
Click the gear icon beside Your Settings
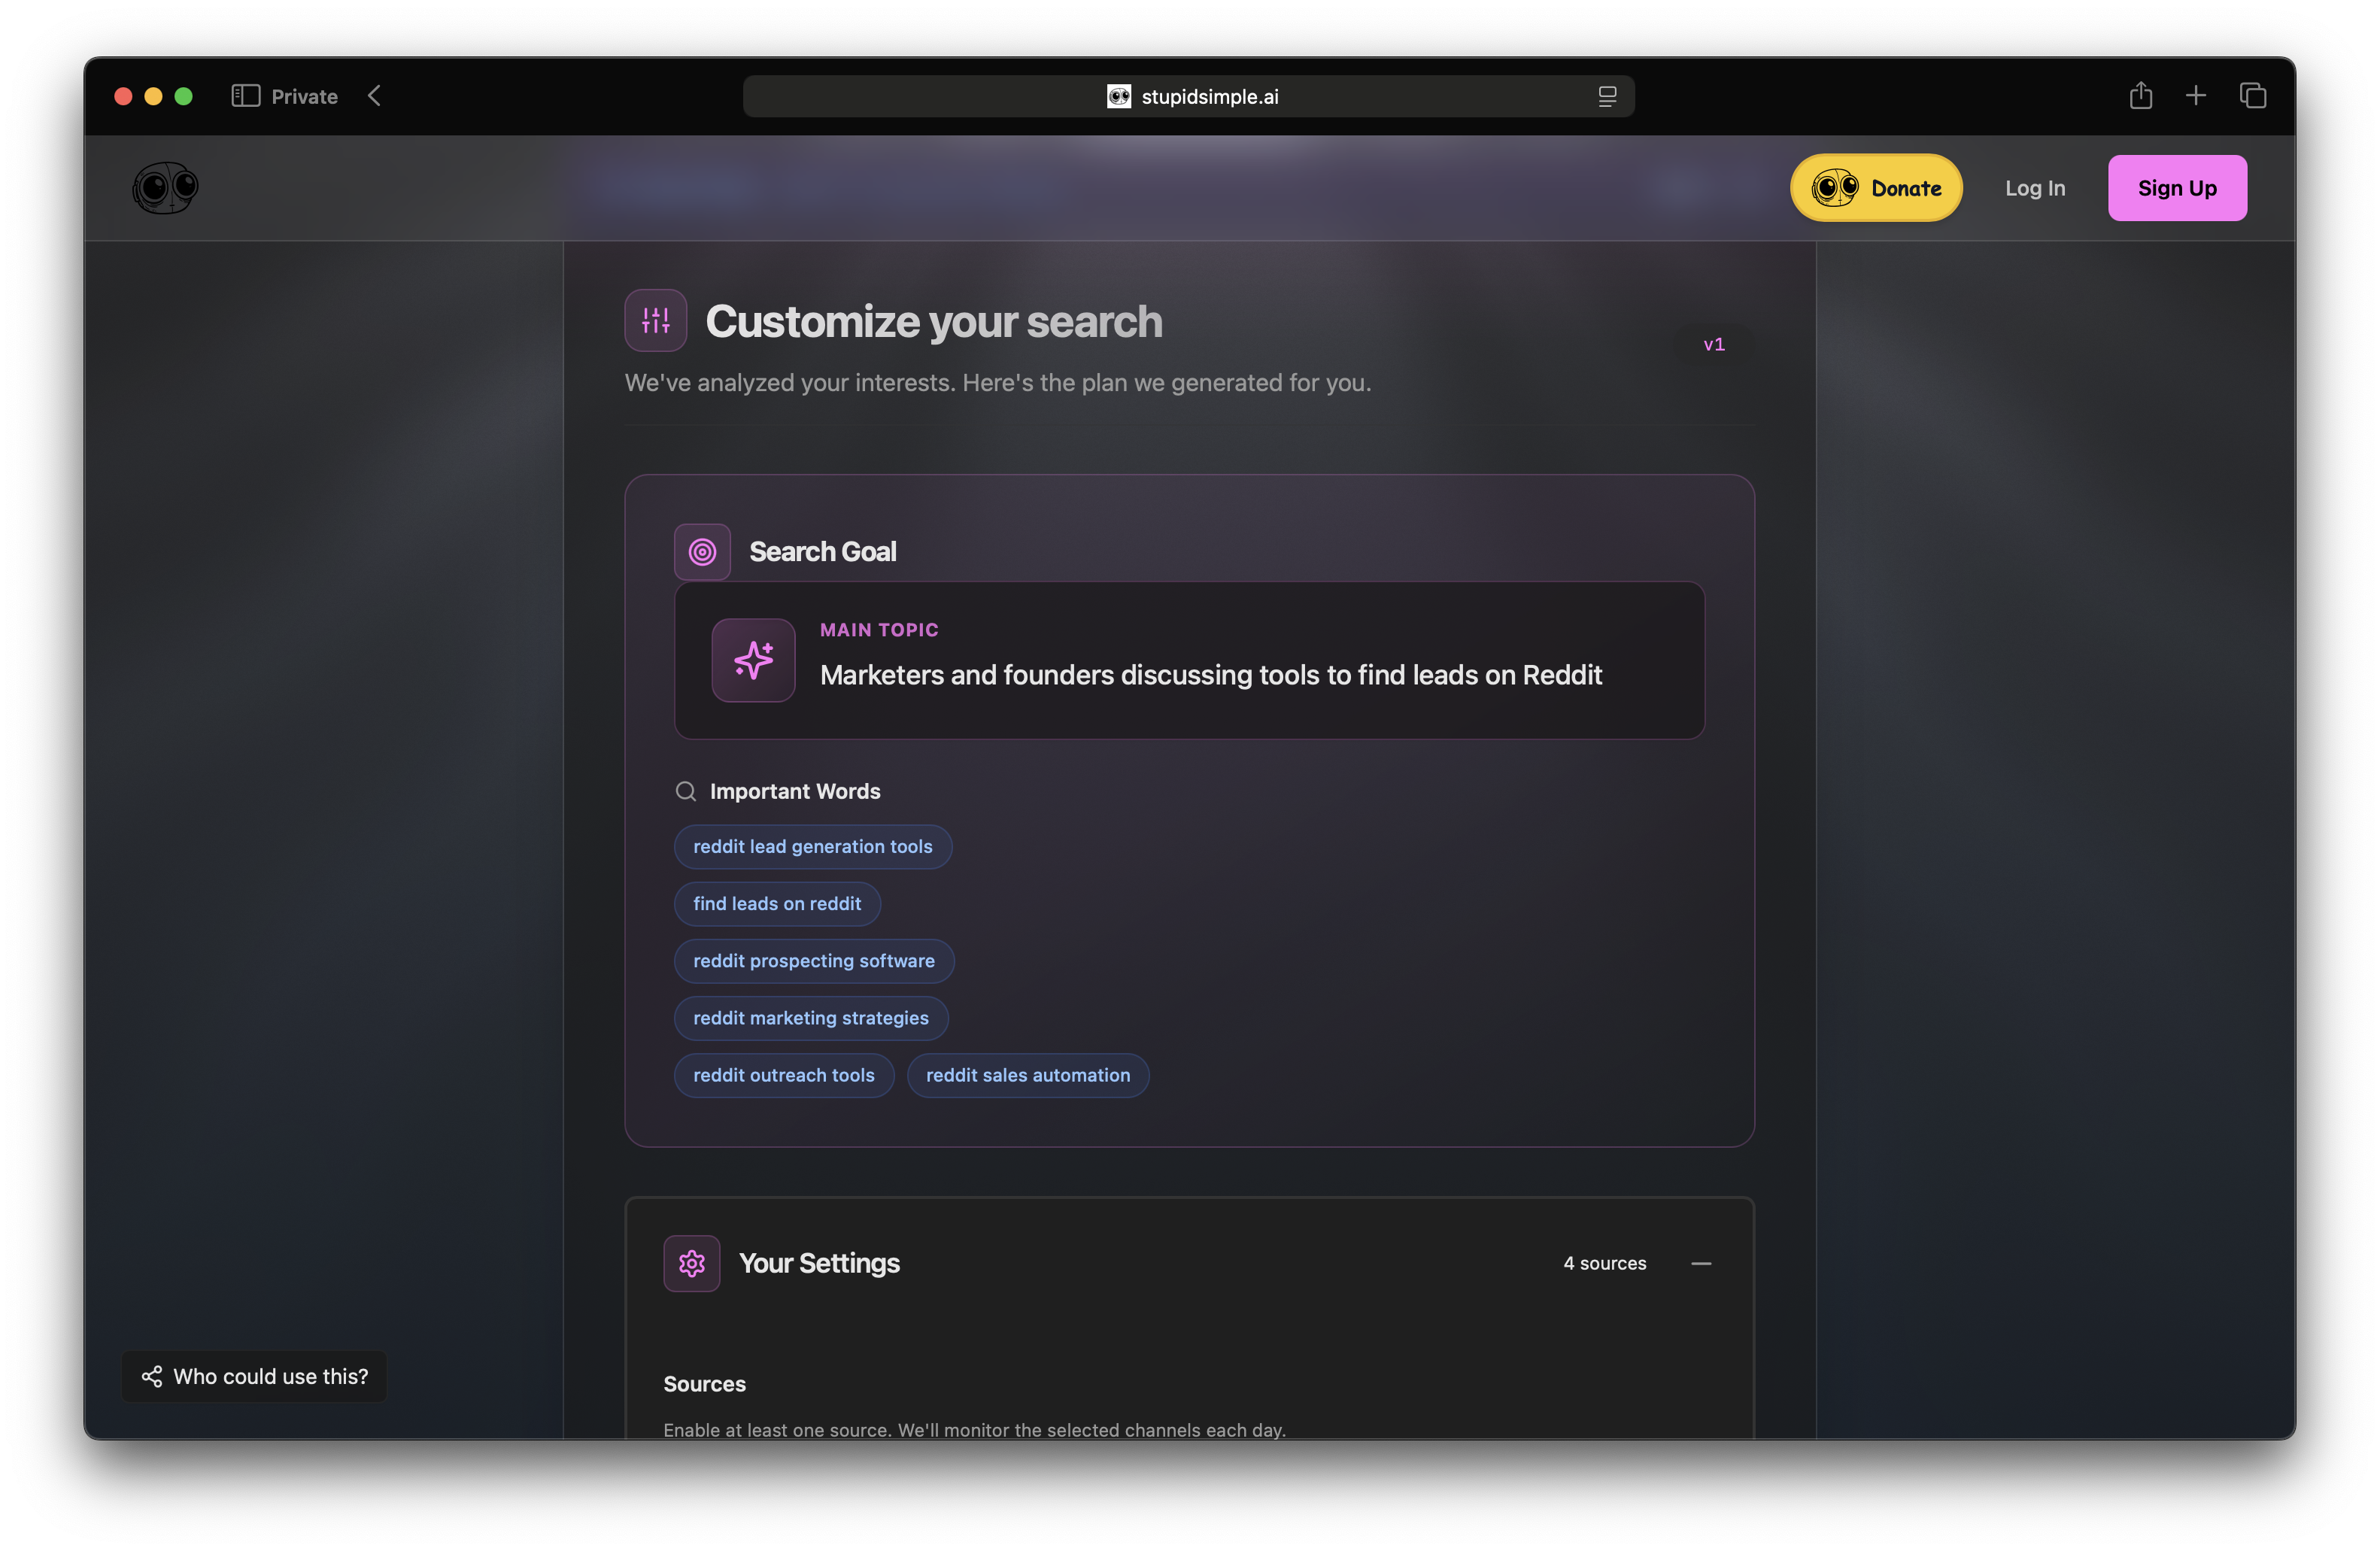[691, 1263]
